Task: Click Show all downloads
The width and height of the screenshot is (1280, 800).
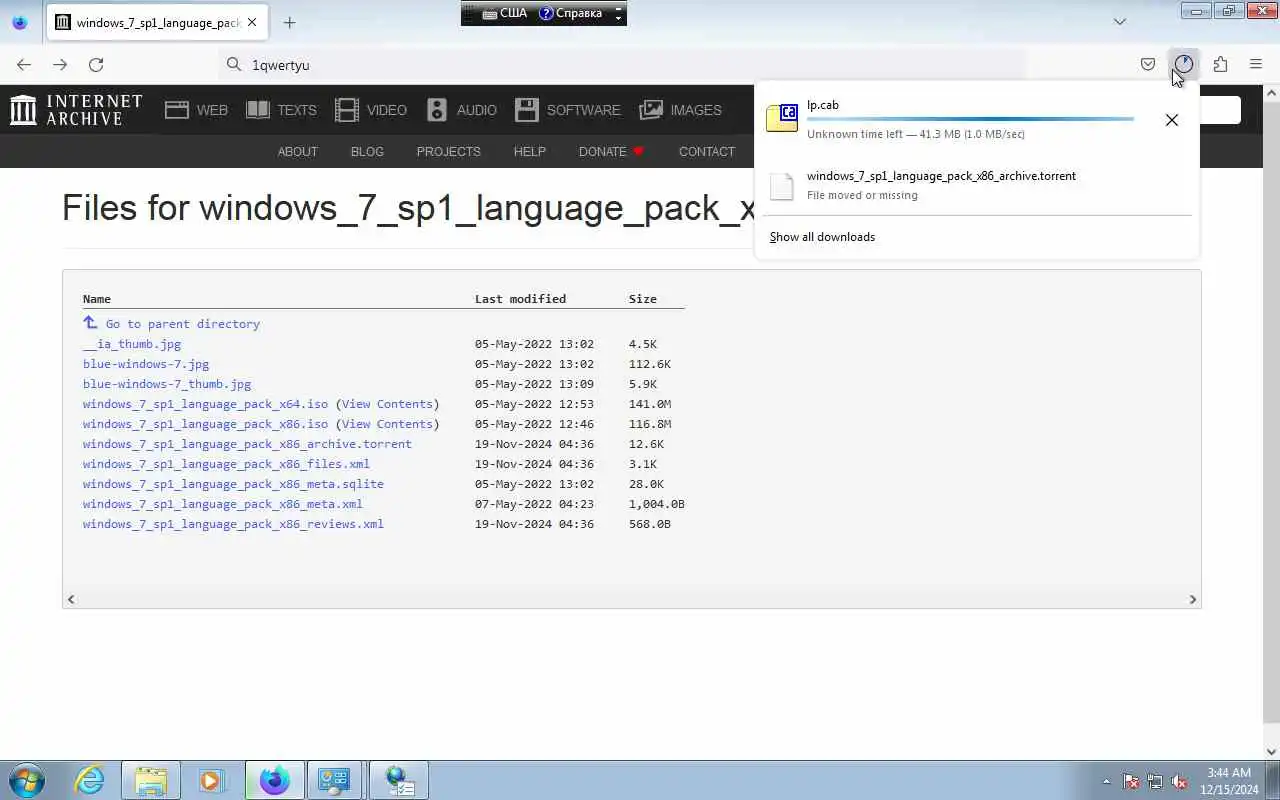Action: [822, 237]
